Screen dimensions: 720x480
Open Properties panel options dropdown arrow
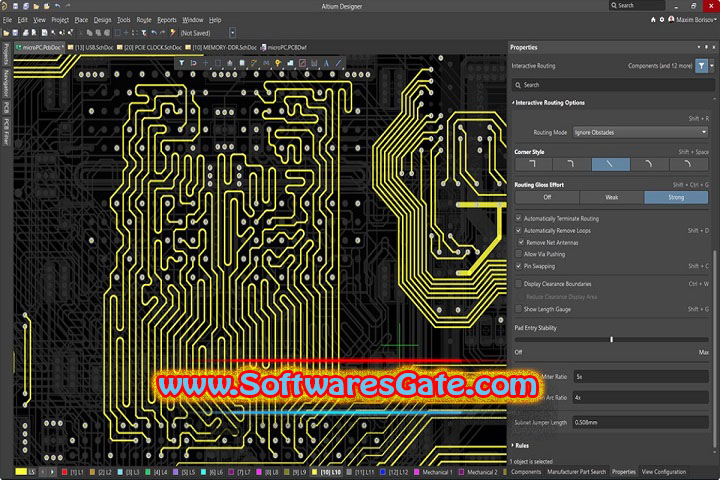[699, 47]
